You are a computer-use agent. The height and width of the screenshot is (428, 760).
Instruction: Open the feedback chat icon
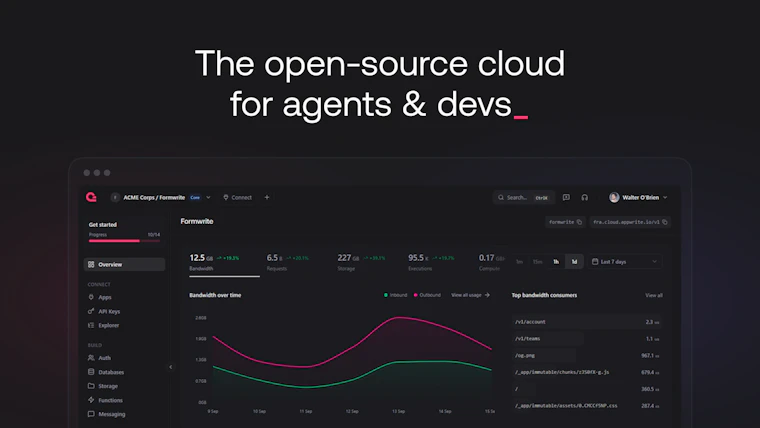(566, 197)
